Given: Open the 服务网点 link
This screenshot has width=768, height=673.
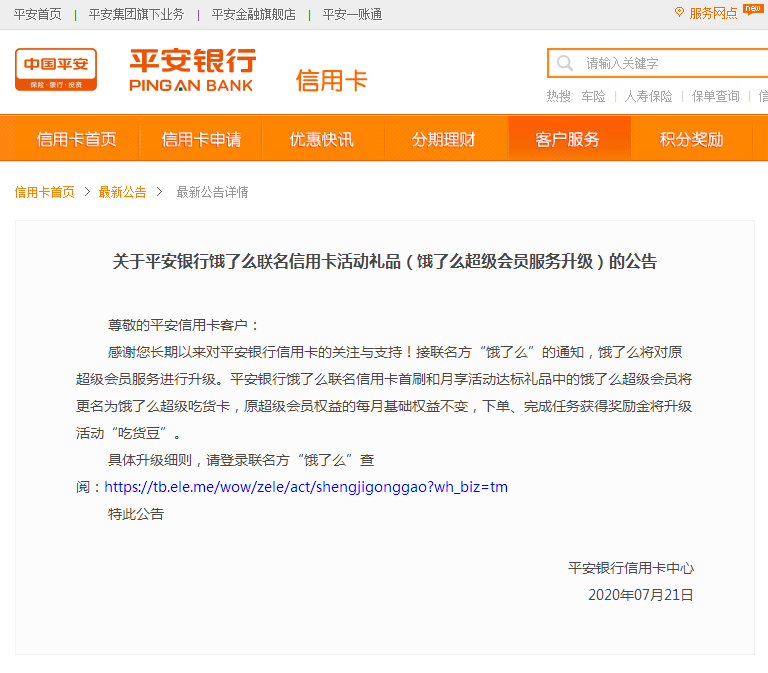Looking at the screenshot, I should click(713, 13).
